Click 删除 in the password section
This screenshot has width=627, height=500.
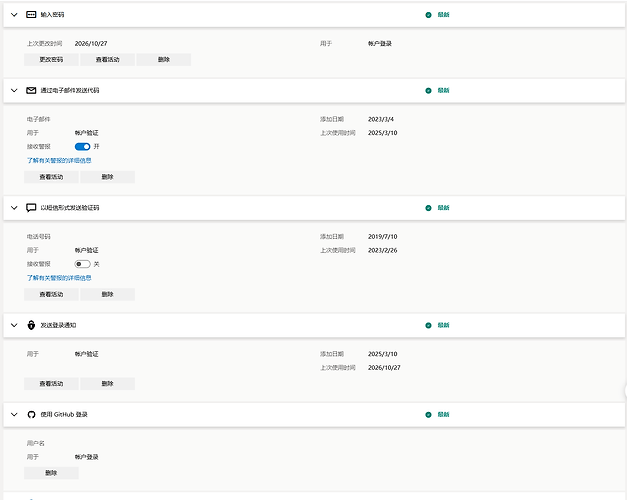(x=164, y=60)
